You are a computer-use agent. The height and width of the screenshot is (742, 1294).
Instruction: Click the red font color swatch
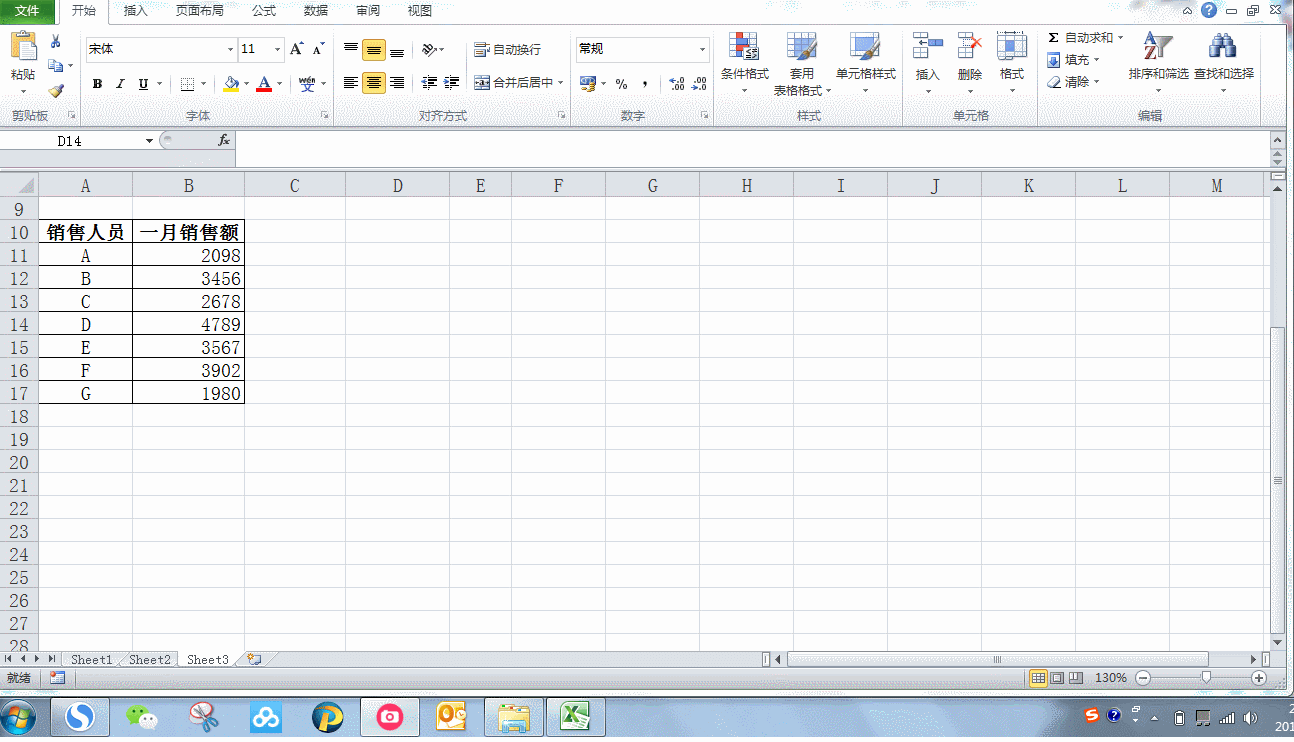pyautogui.click(x=264, y=84)
